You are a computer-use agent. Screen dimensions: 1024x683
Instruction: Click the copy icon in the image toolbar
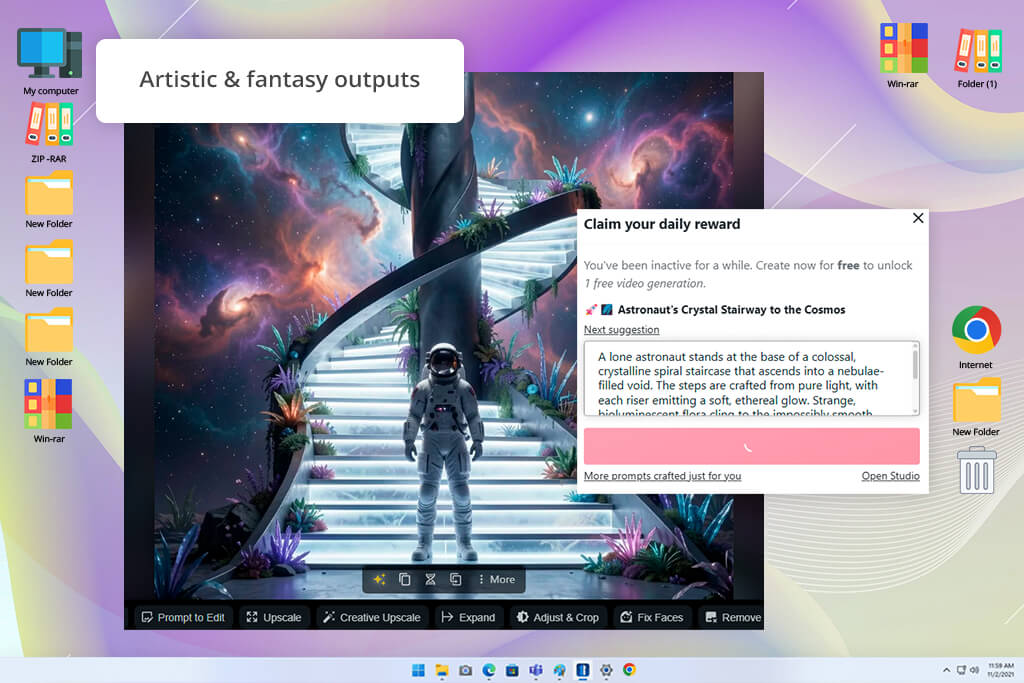point(405,579)
